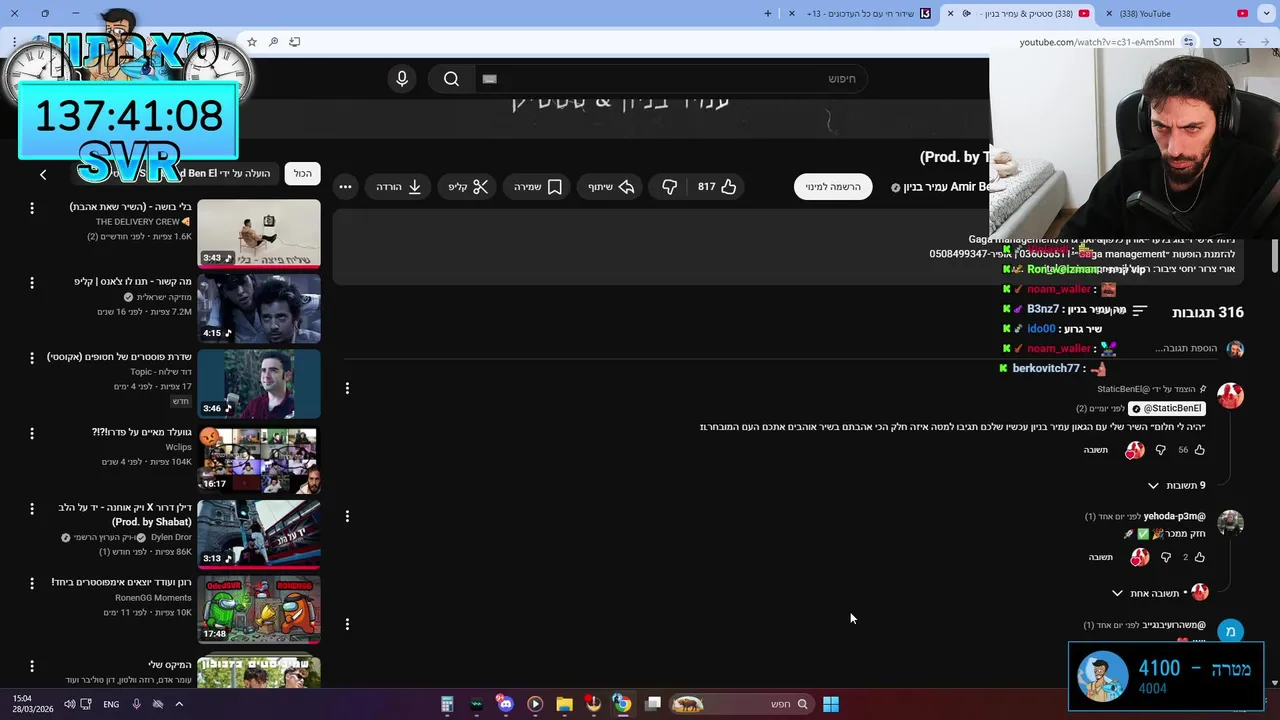Image resolution: width=1280 pixels, height=720 pixels.
Task: Open Chrome's three-dot menu
Action: tap(14, 42)
